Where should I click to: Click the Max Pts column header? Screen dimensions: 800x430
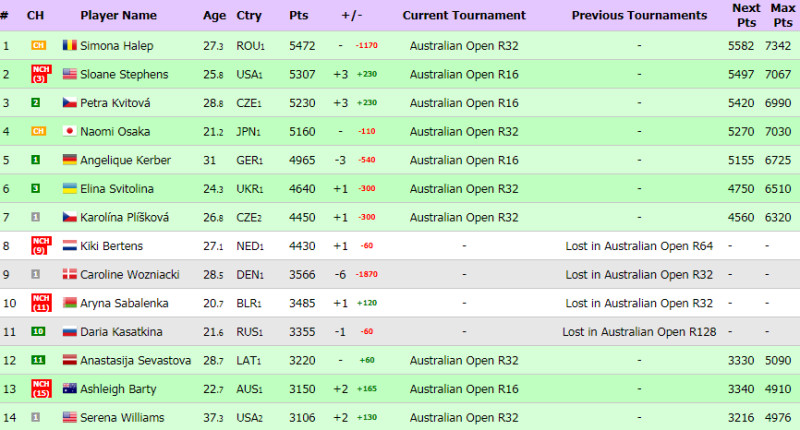783,15
